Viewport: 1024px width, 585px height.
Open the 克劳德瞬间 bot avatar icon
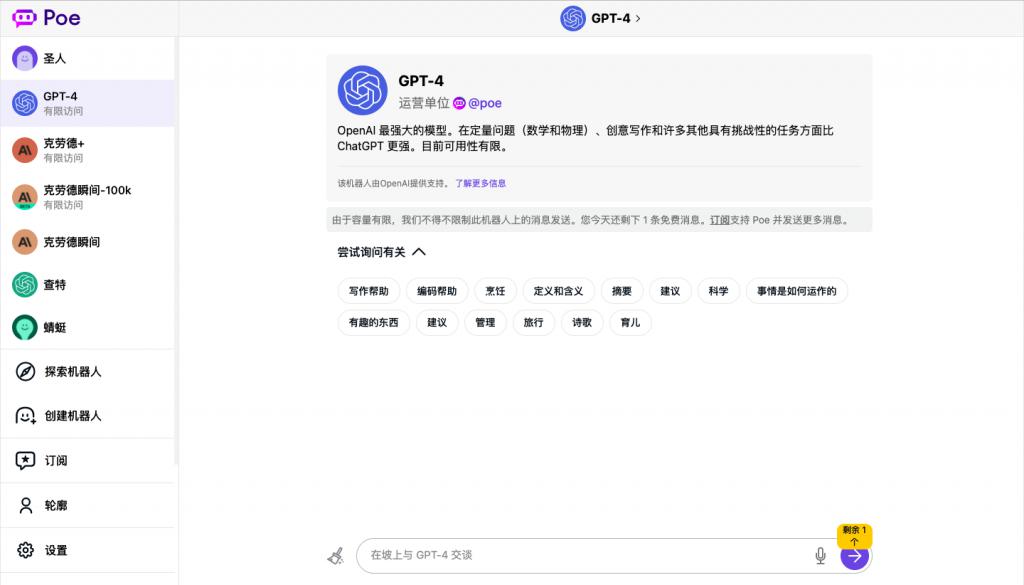click(25, 242)
